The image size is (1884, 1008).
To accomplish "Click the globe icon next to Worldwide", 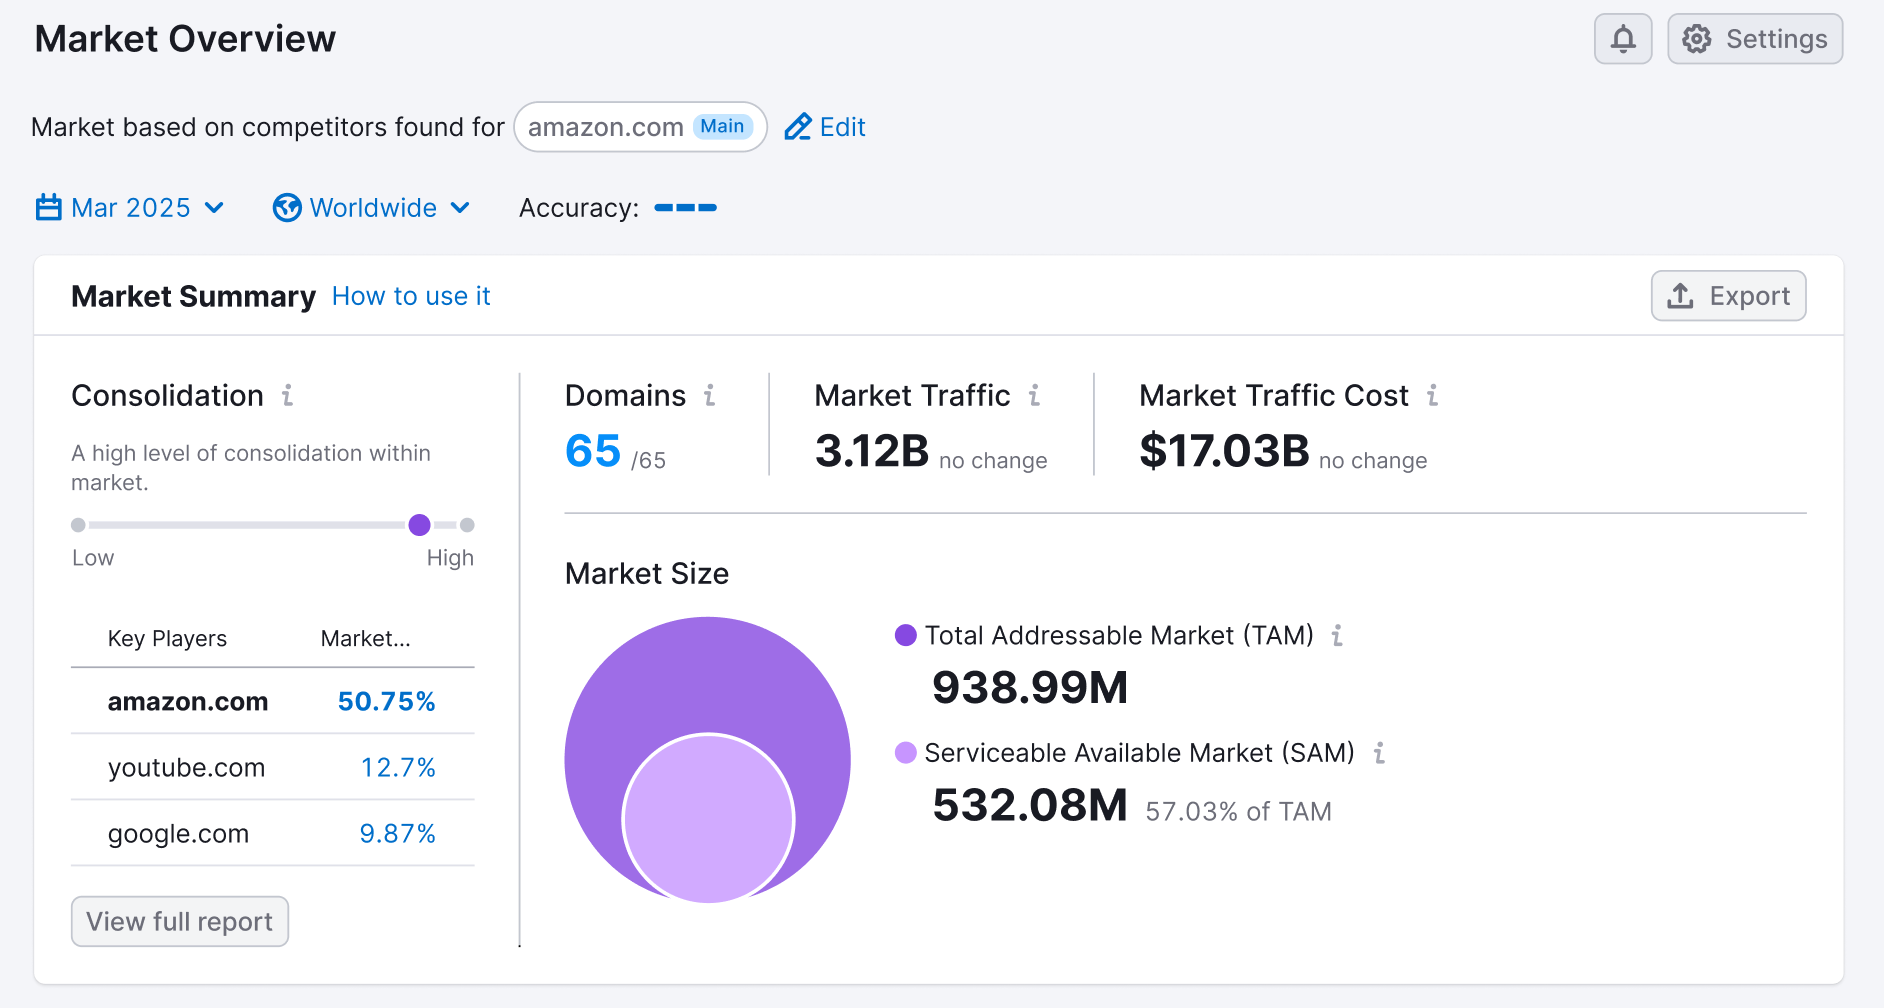I will click(287, 207).
